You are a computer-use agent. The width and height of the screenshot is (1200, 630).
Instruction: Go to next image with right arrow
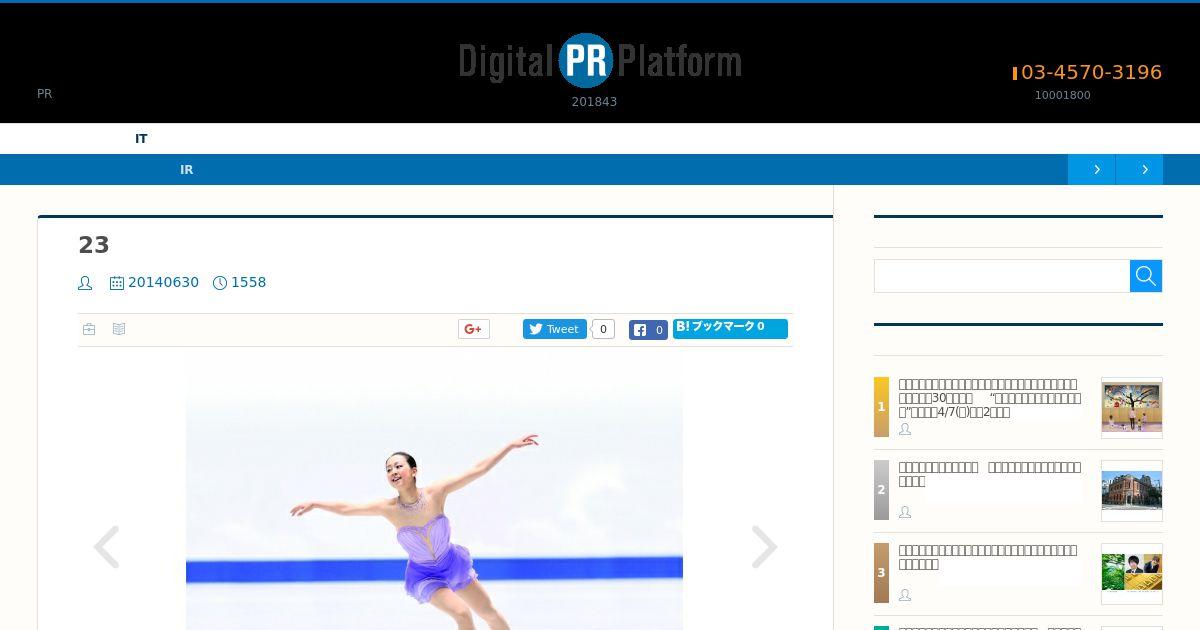pyautogui.click(x=764, y=547)
